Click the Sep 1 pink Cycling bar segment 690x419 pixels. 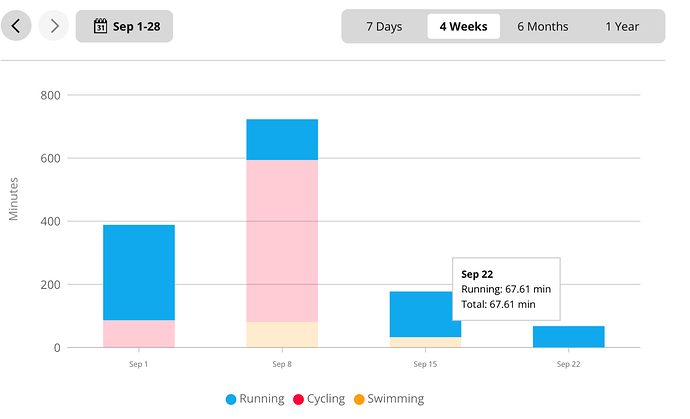click(x=139, y=334)
